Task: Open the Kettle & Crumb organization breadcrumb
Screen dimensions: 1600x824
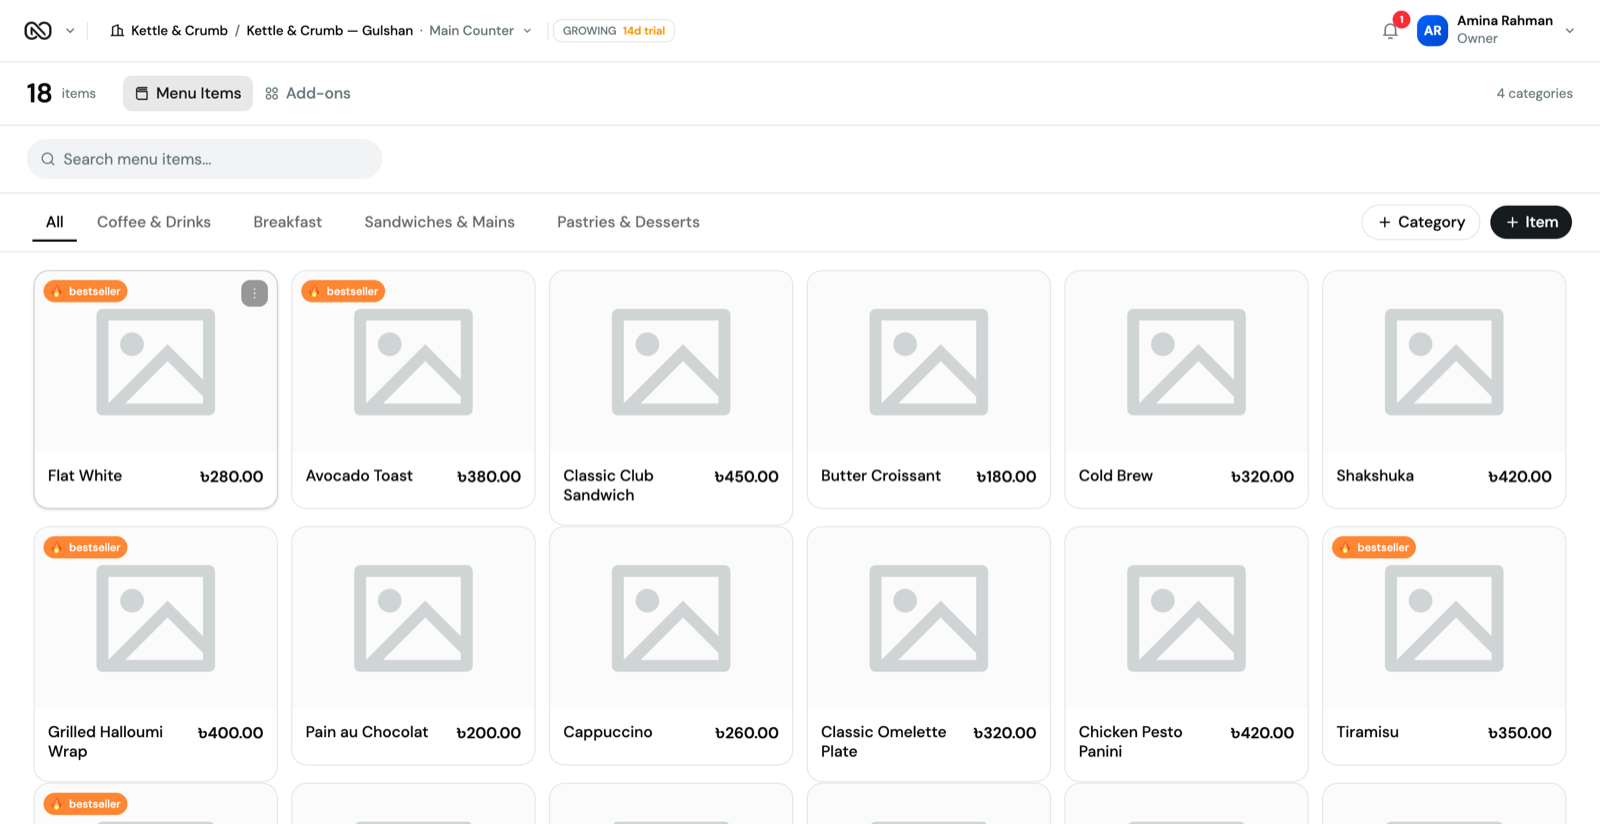Action: pyautogui.click(x=169, y=31)
